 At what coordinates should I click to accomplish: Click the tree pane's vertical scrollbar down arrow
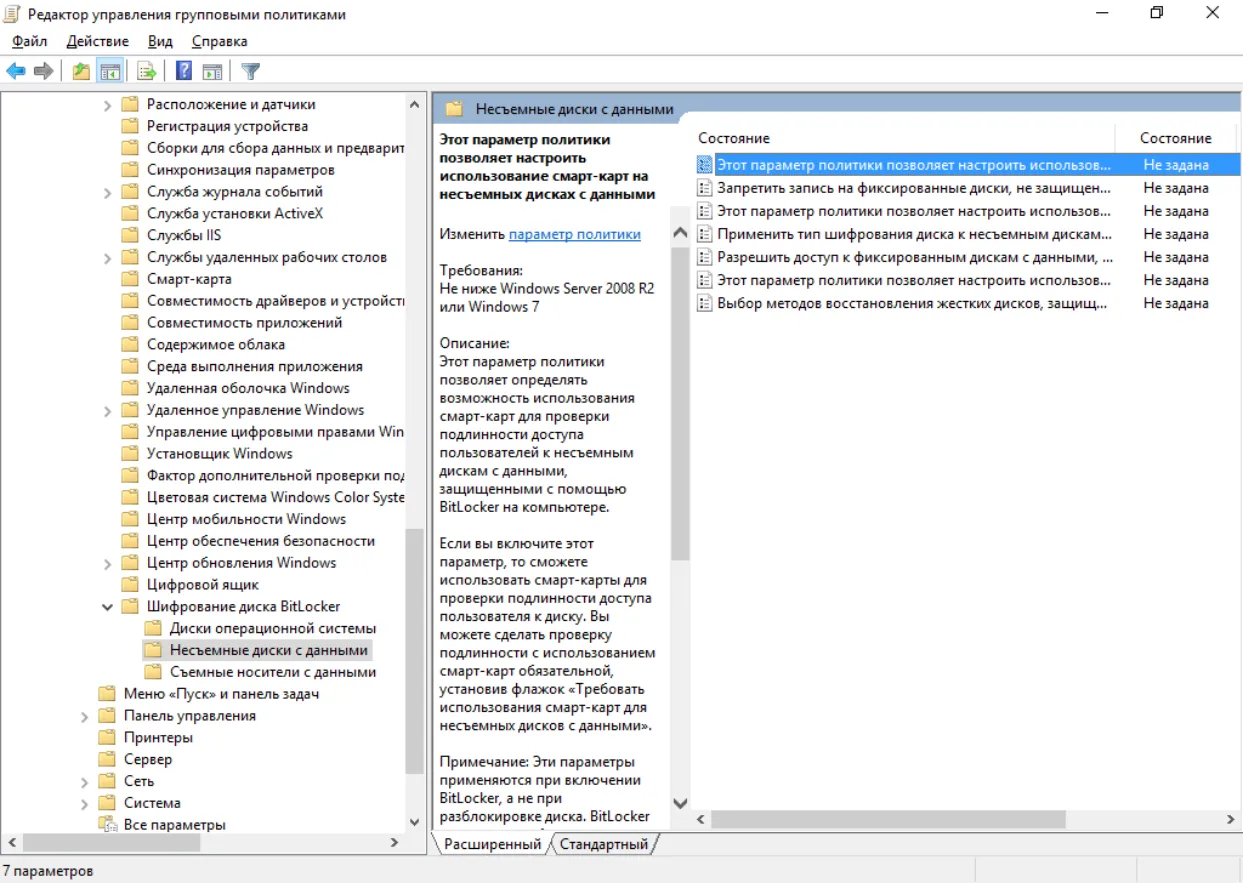coord(416,822)
